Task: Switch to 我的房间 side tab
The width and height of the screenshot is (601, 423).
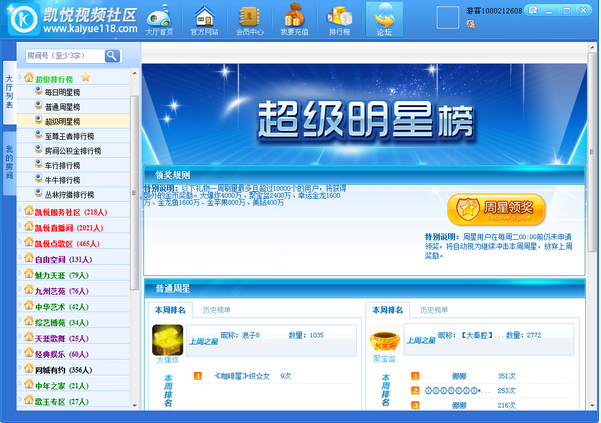Action: 9,161
